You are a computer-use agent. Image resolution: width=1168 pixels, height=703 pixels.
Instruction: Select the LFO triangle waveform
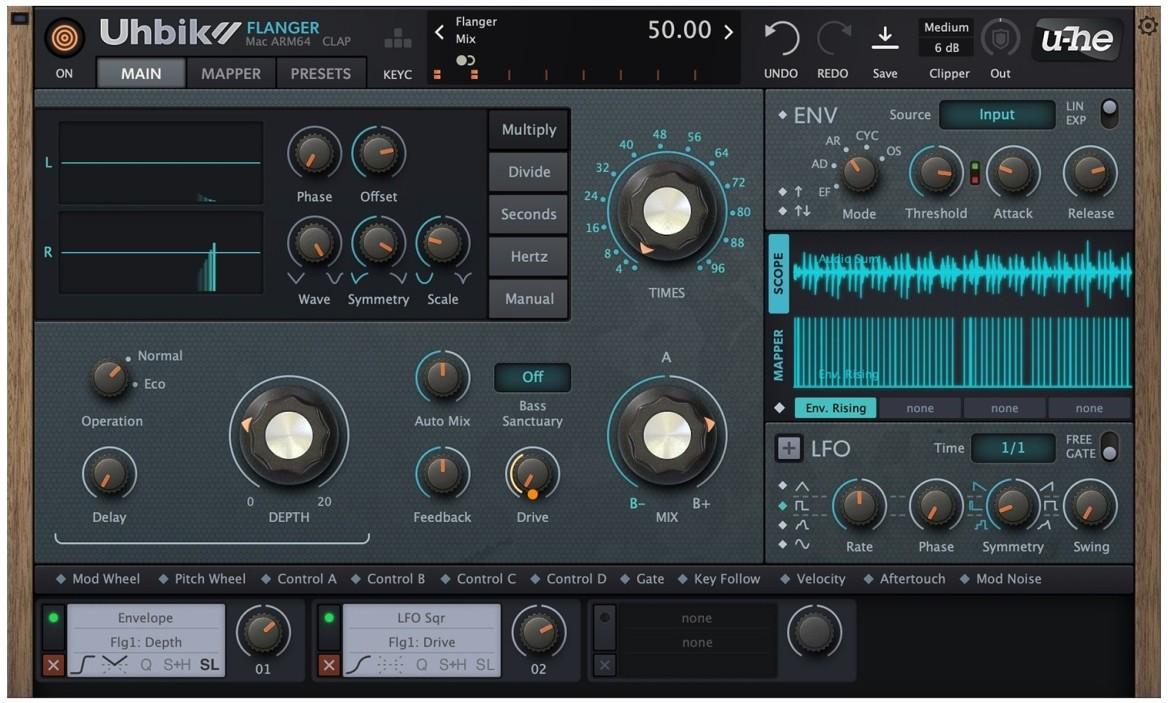tap(802, 486)
